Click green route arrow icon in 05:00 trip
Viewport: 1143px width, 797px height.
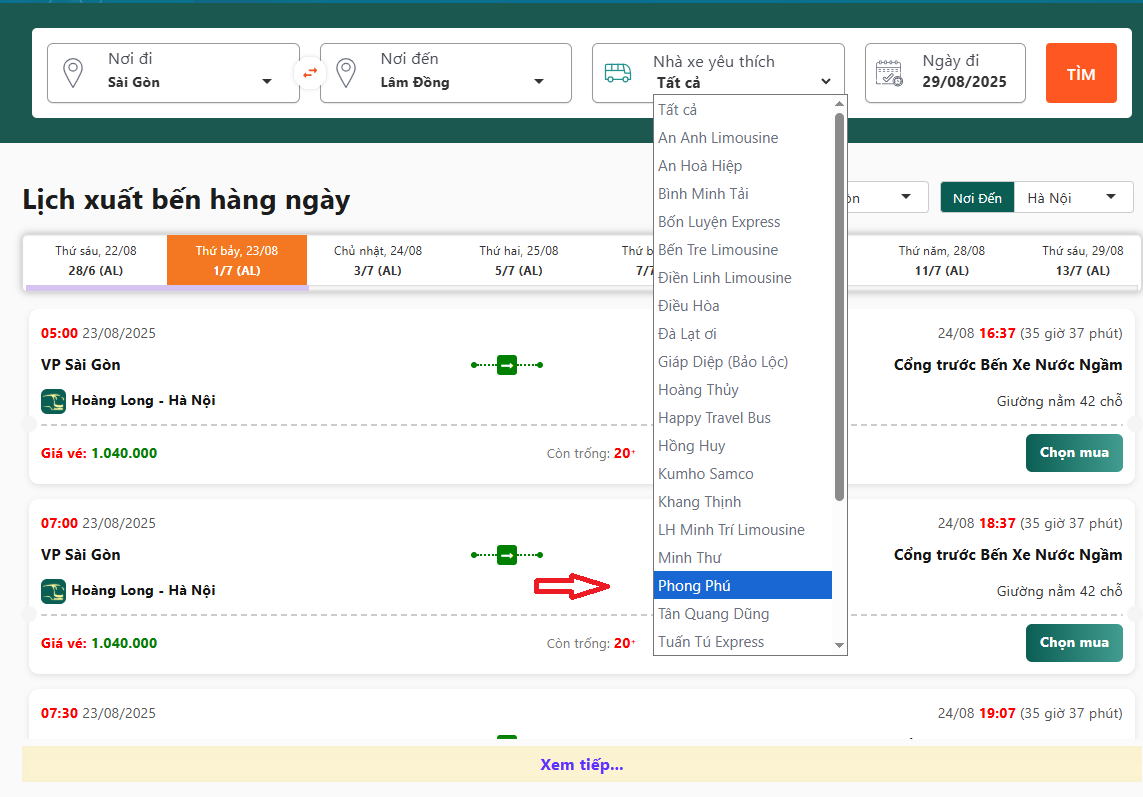[x=507, y=365]
